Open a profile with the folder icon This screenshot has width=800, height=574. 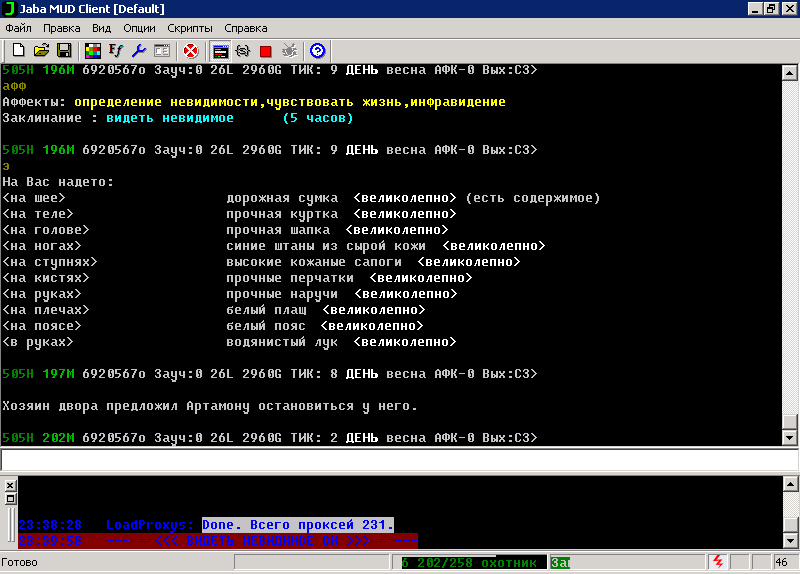coord(41,50)
